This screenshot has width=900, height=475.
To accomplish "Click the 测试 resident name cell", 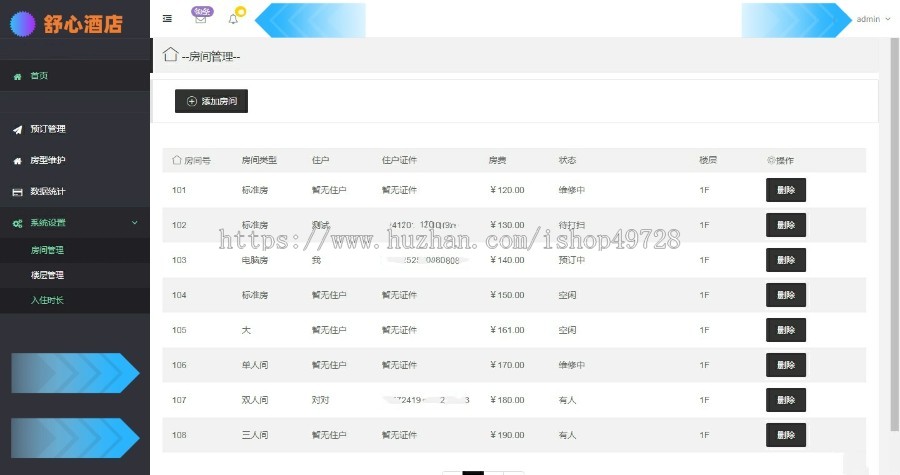I will point(320,225).
